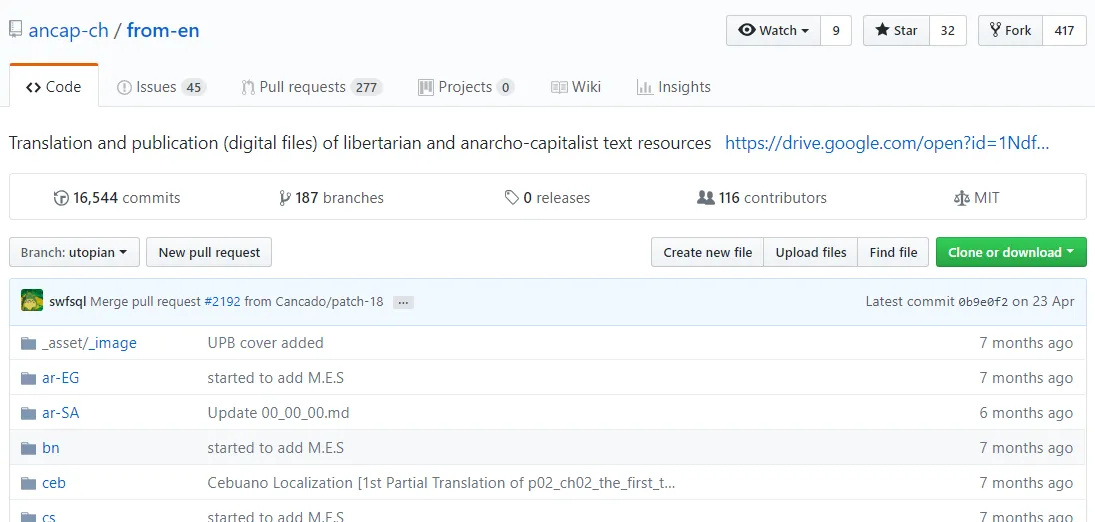
Task: Open the MIT license link
Action: tap(976, 198)
